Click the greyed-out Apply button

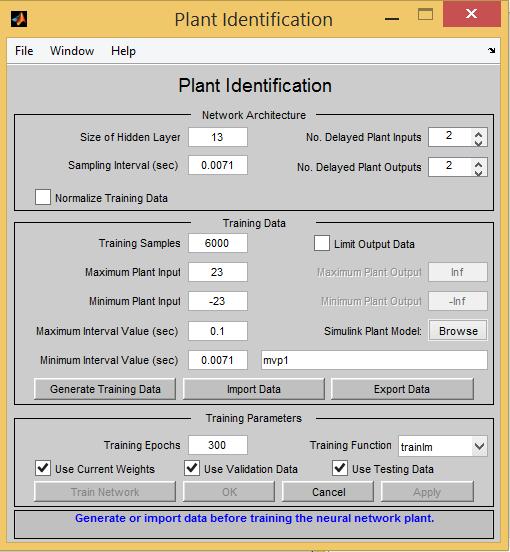tap(427, 491)
